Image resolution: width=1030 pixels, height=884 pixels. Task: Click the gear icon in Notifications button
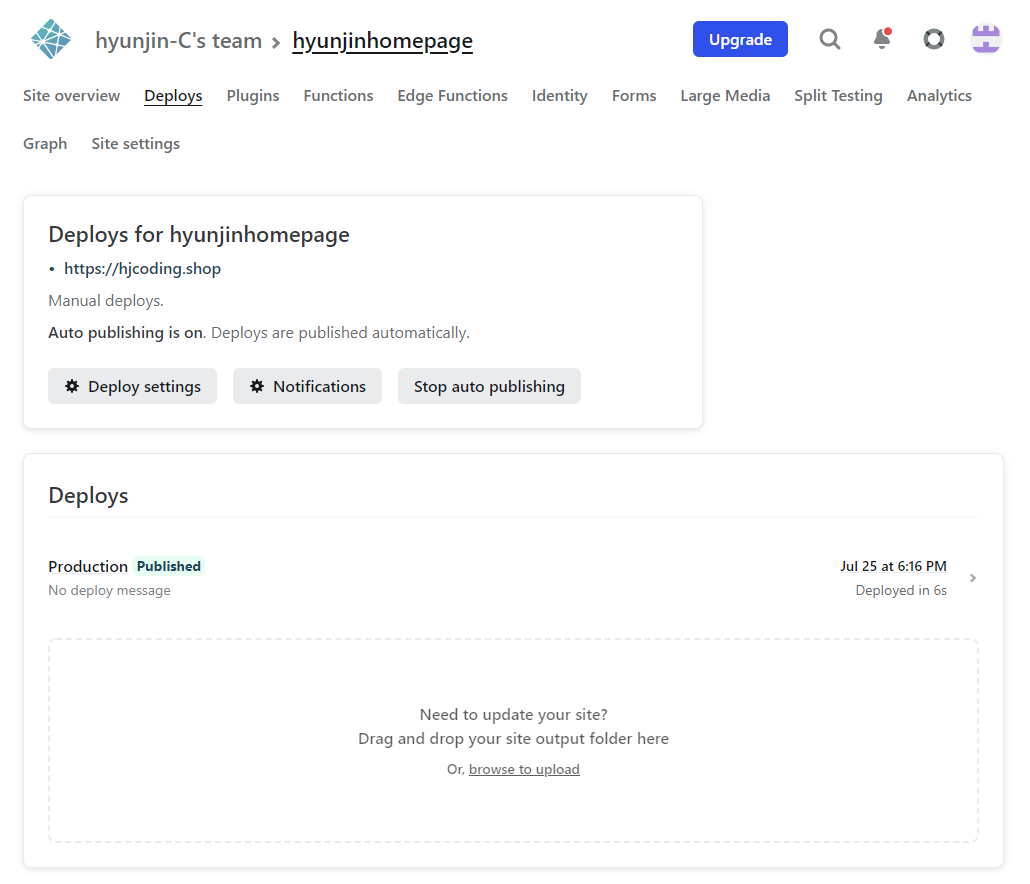tap(257, 386)
